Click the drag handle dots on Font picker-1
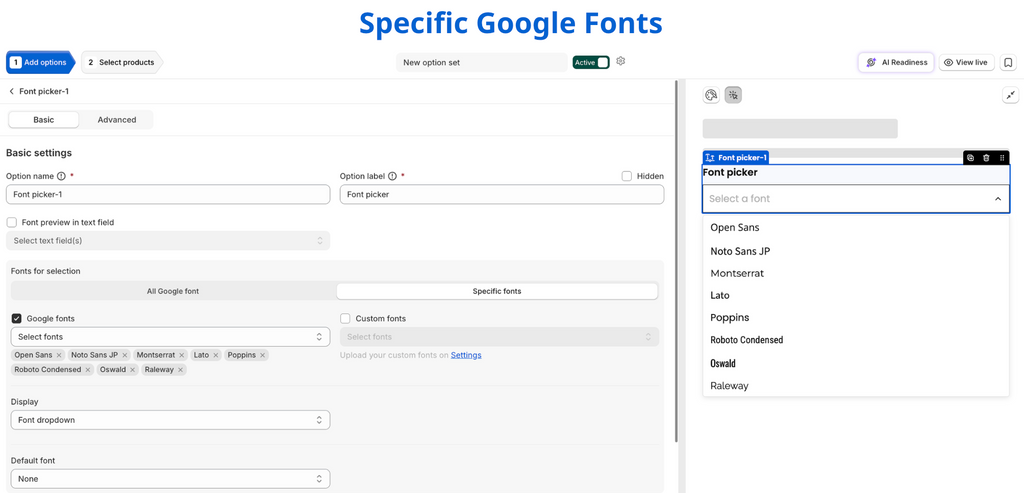 coord(1002,158)
